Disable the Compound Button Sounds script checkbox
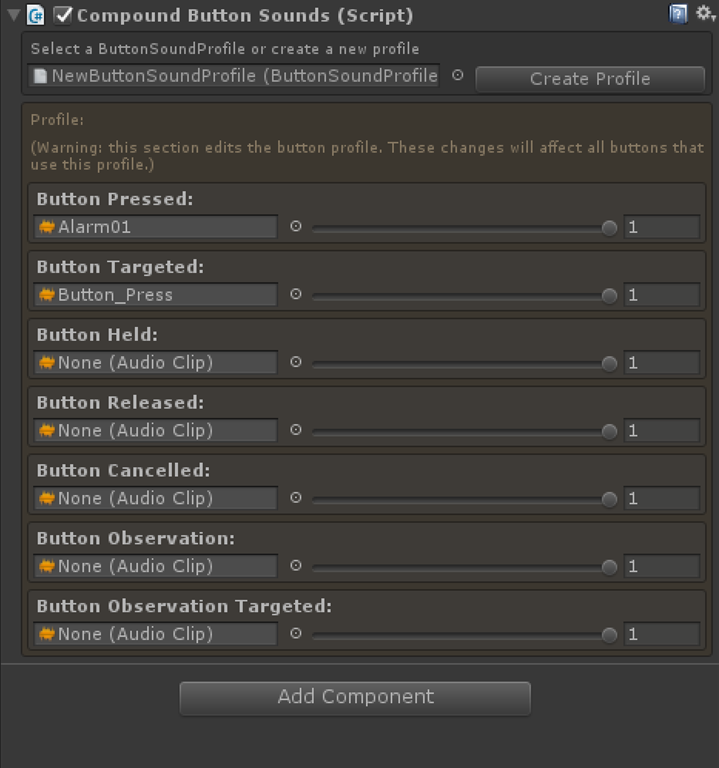Image resolution: width=719 pixels, height=768 pixels. (x=63, y=15)
